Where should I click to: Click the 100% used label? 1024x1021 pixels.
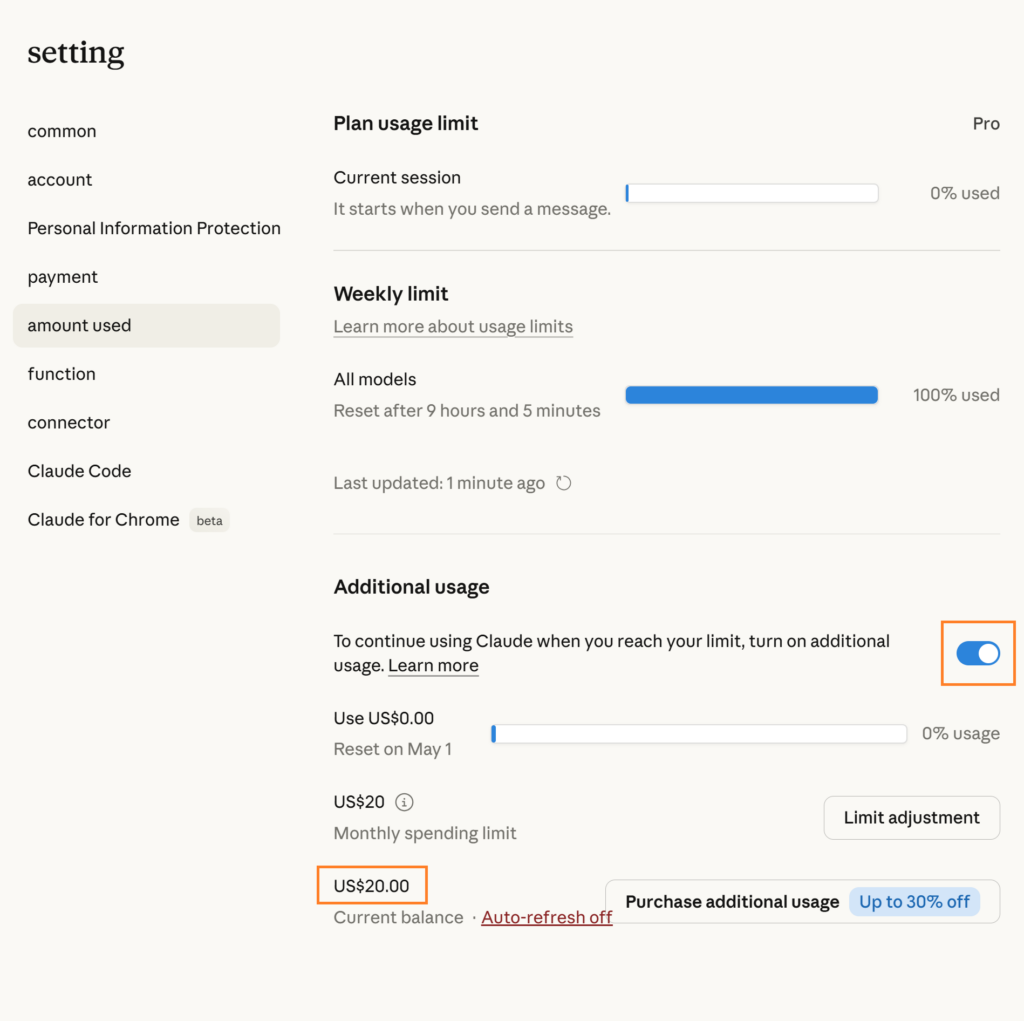point(956,395)
